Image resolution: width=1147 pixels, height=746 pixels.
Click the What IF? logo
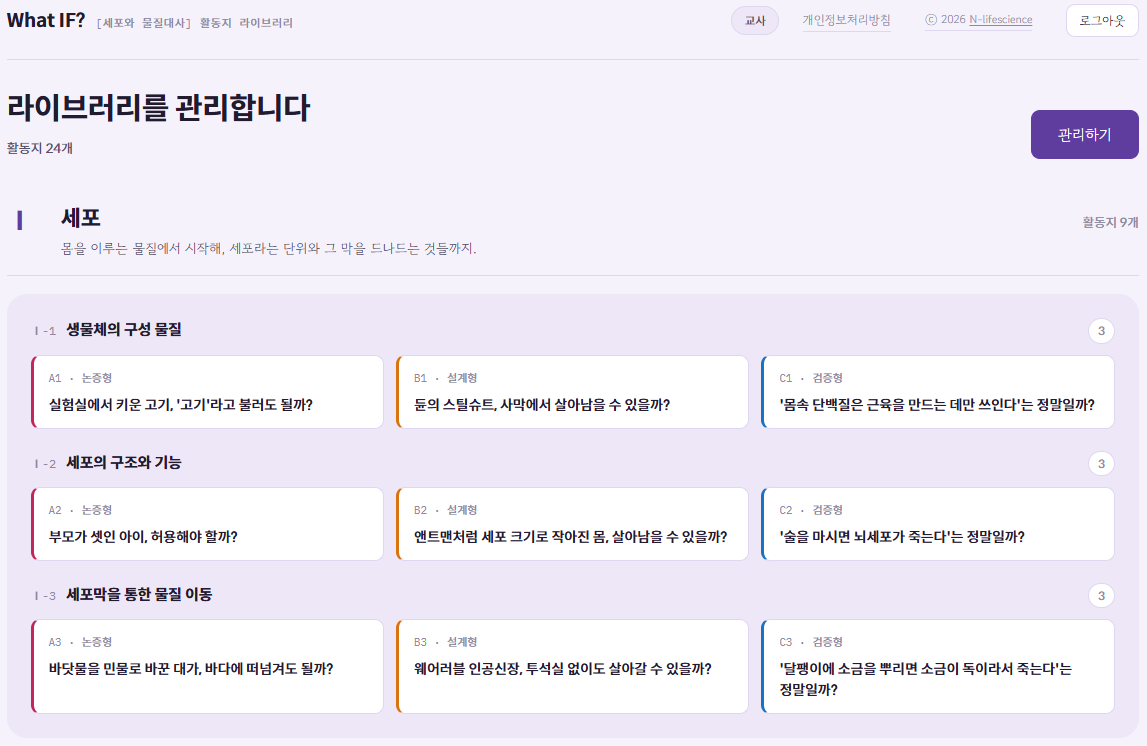click(x=46, y=20)
